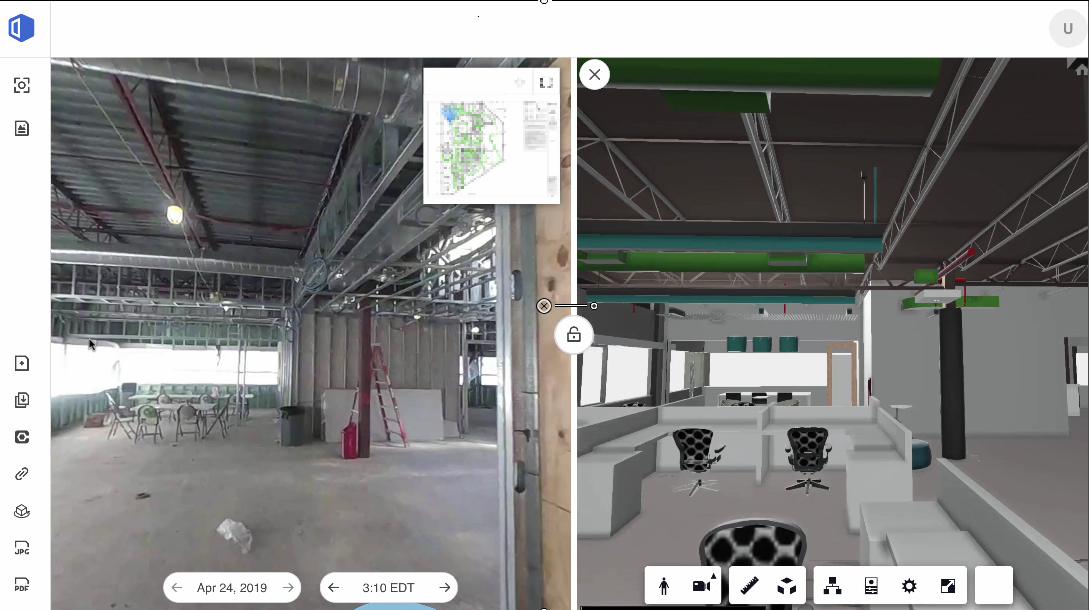This screenshot has height=610, width=1089.
Task: Open the object properties panel
Action: (x=871, y=586)
